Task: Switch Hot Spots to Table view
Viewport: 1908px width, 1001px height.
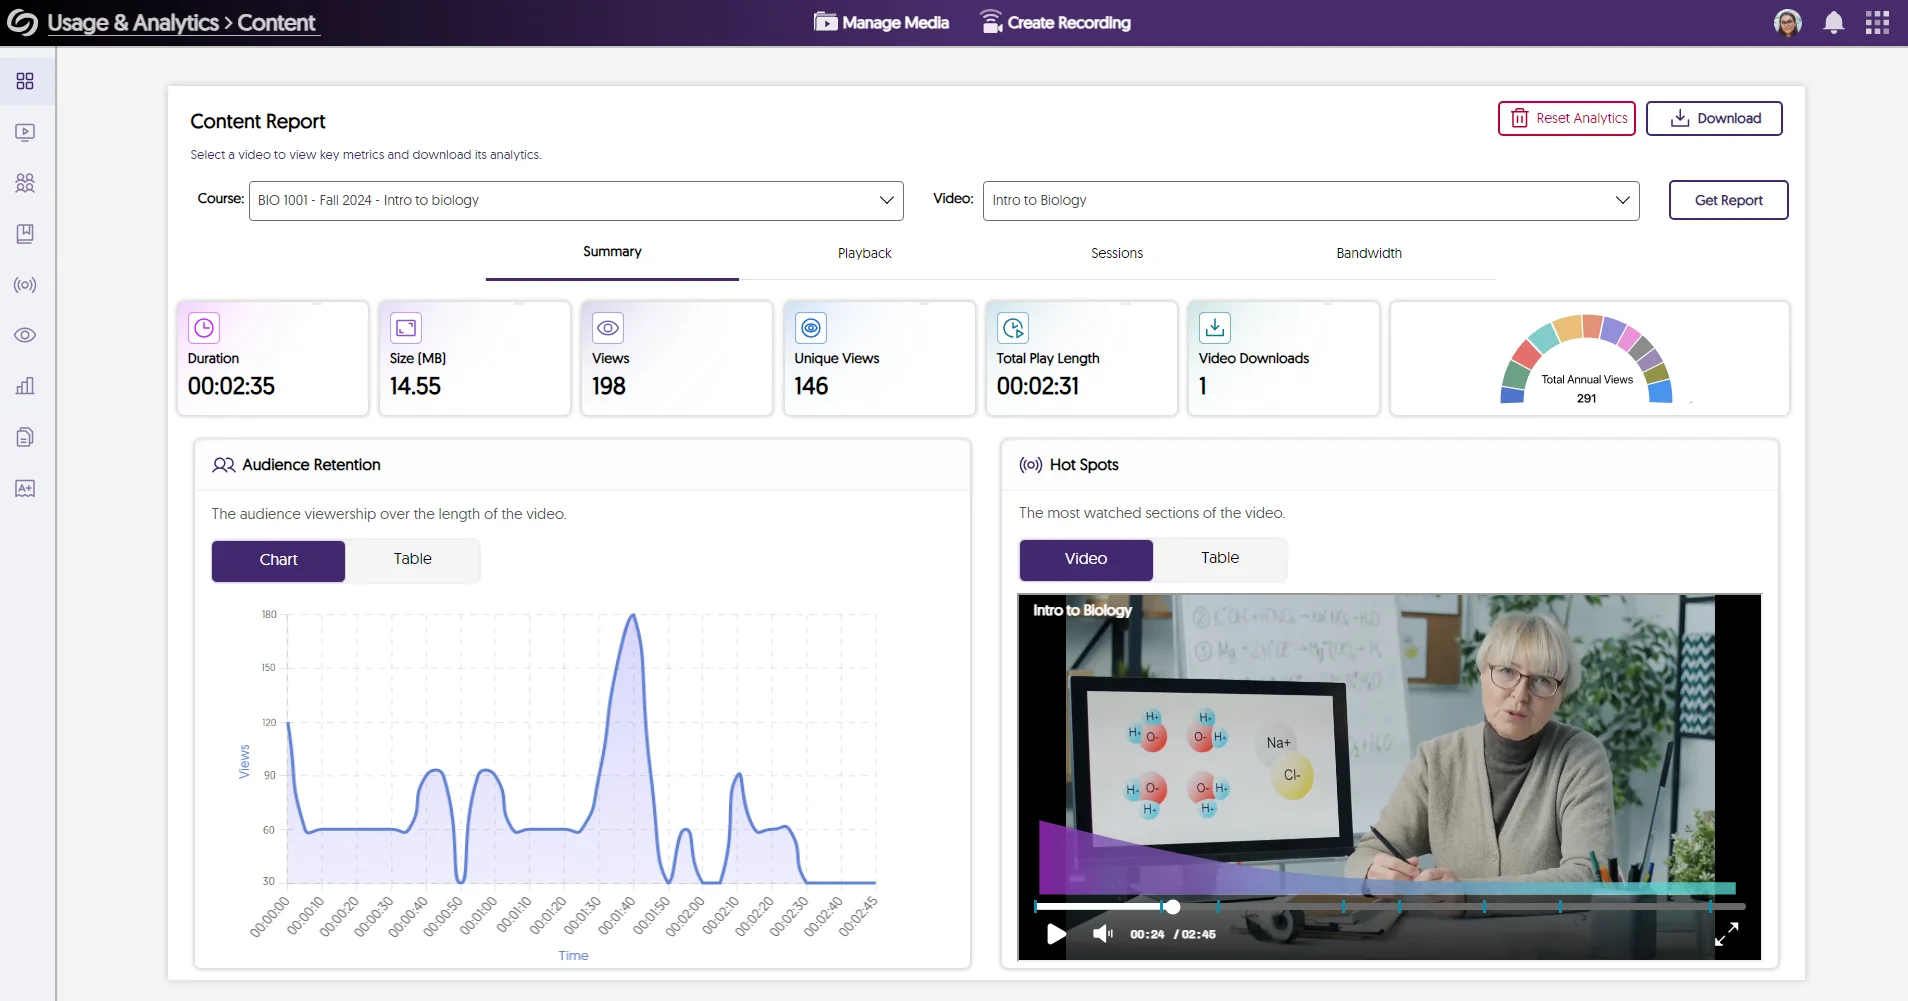Action: click(x=1220, y=559)
